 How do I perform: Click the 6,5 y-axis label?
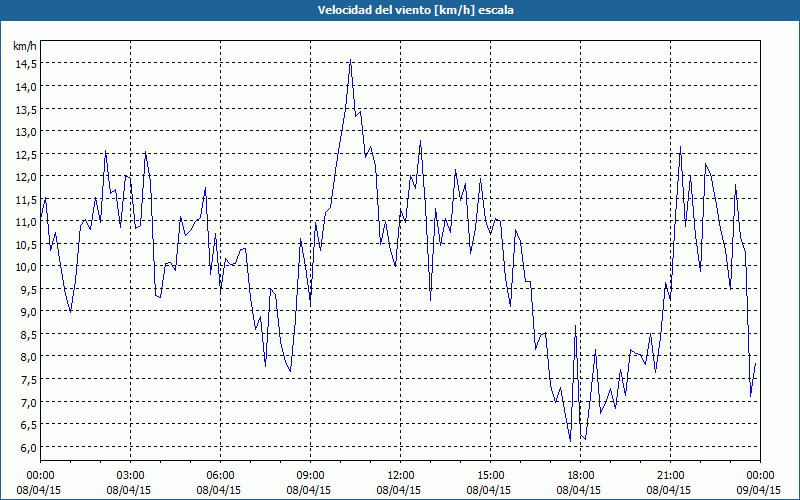[x=28, y=424]
